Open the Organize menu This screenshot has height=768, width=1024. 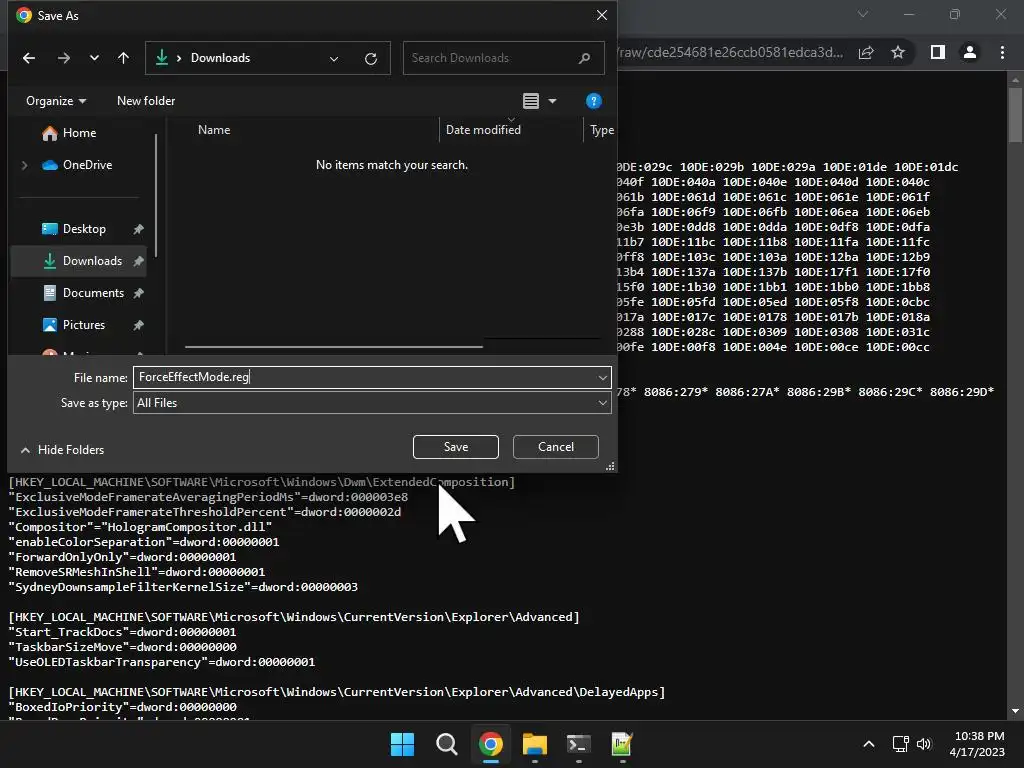[56, 101]
